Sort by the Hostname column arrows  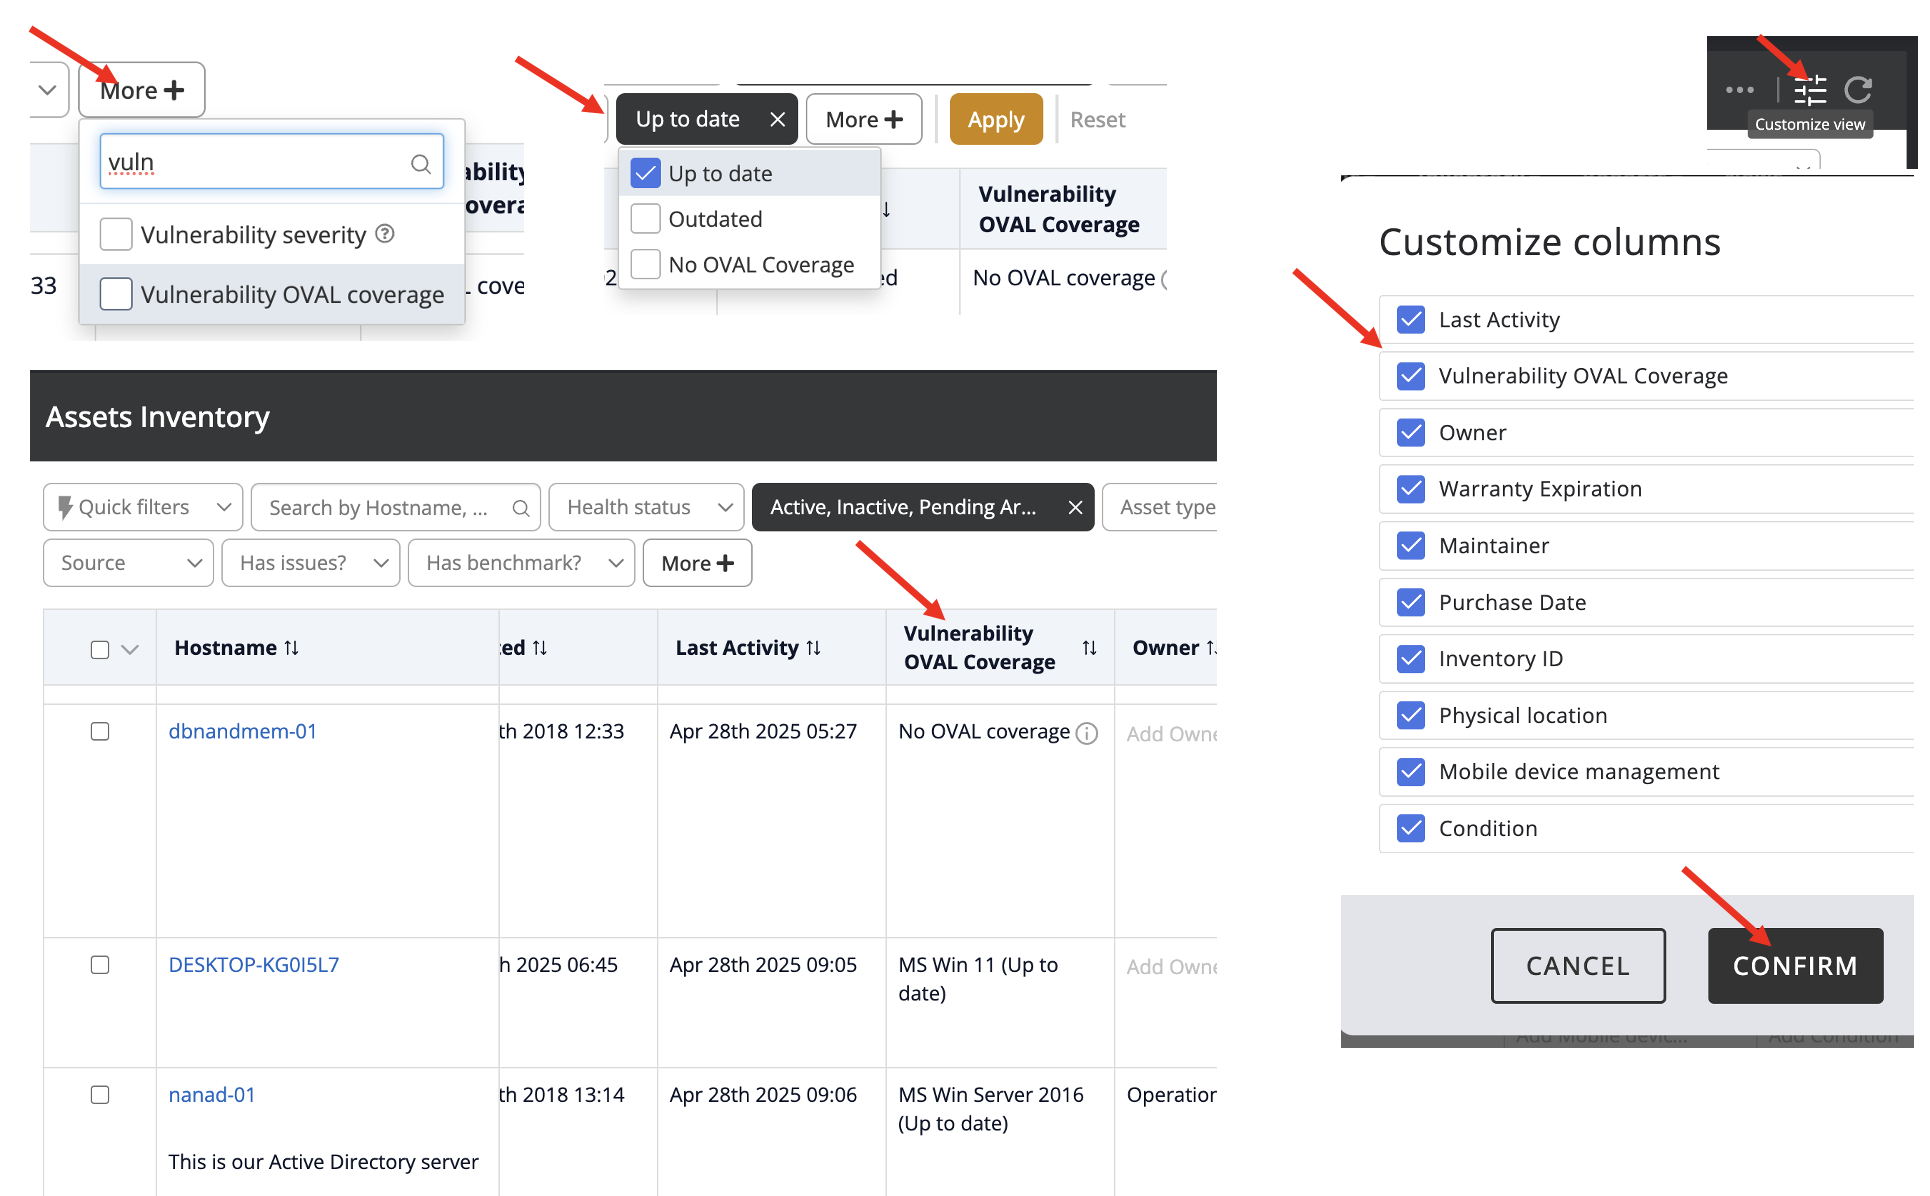(x=292, y=648)
